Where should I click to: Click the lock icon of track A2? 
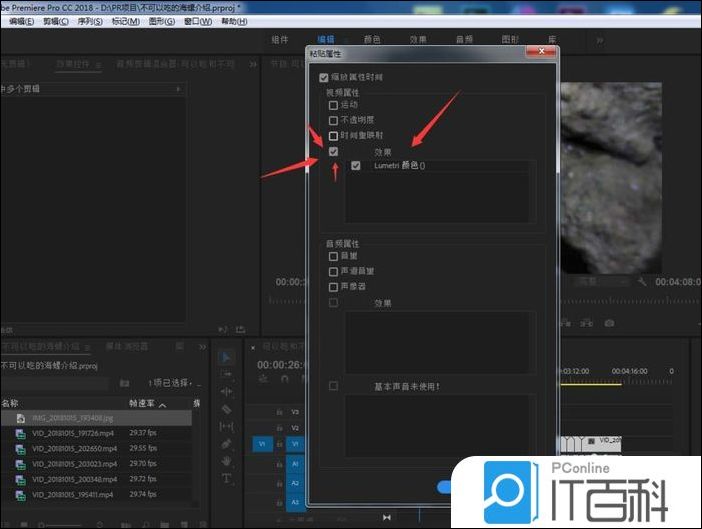click(x=279, y=484)
